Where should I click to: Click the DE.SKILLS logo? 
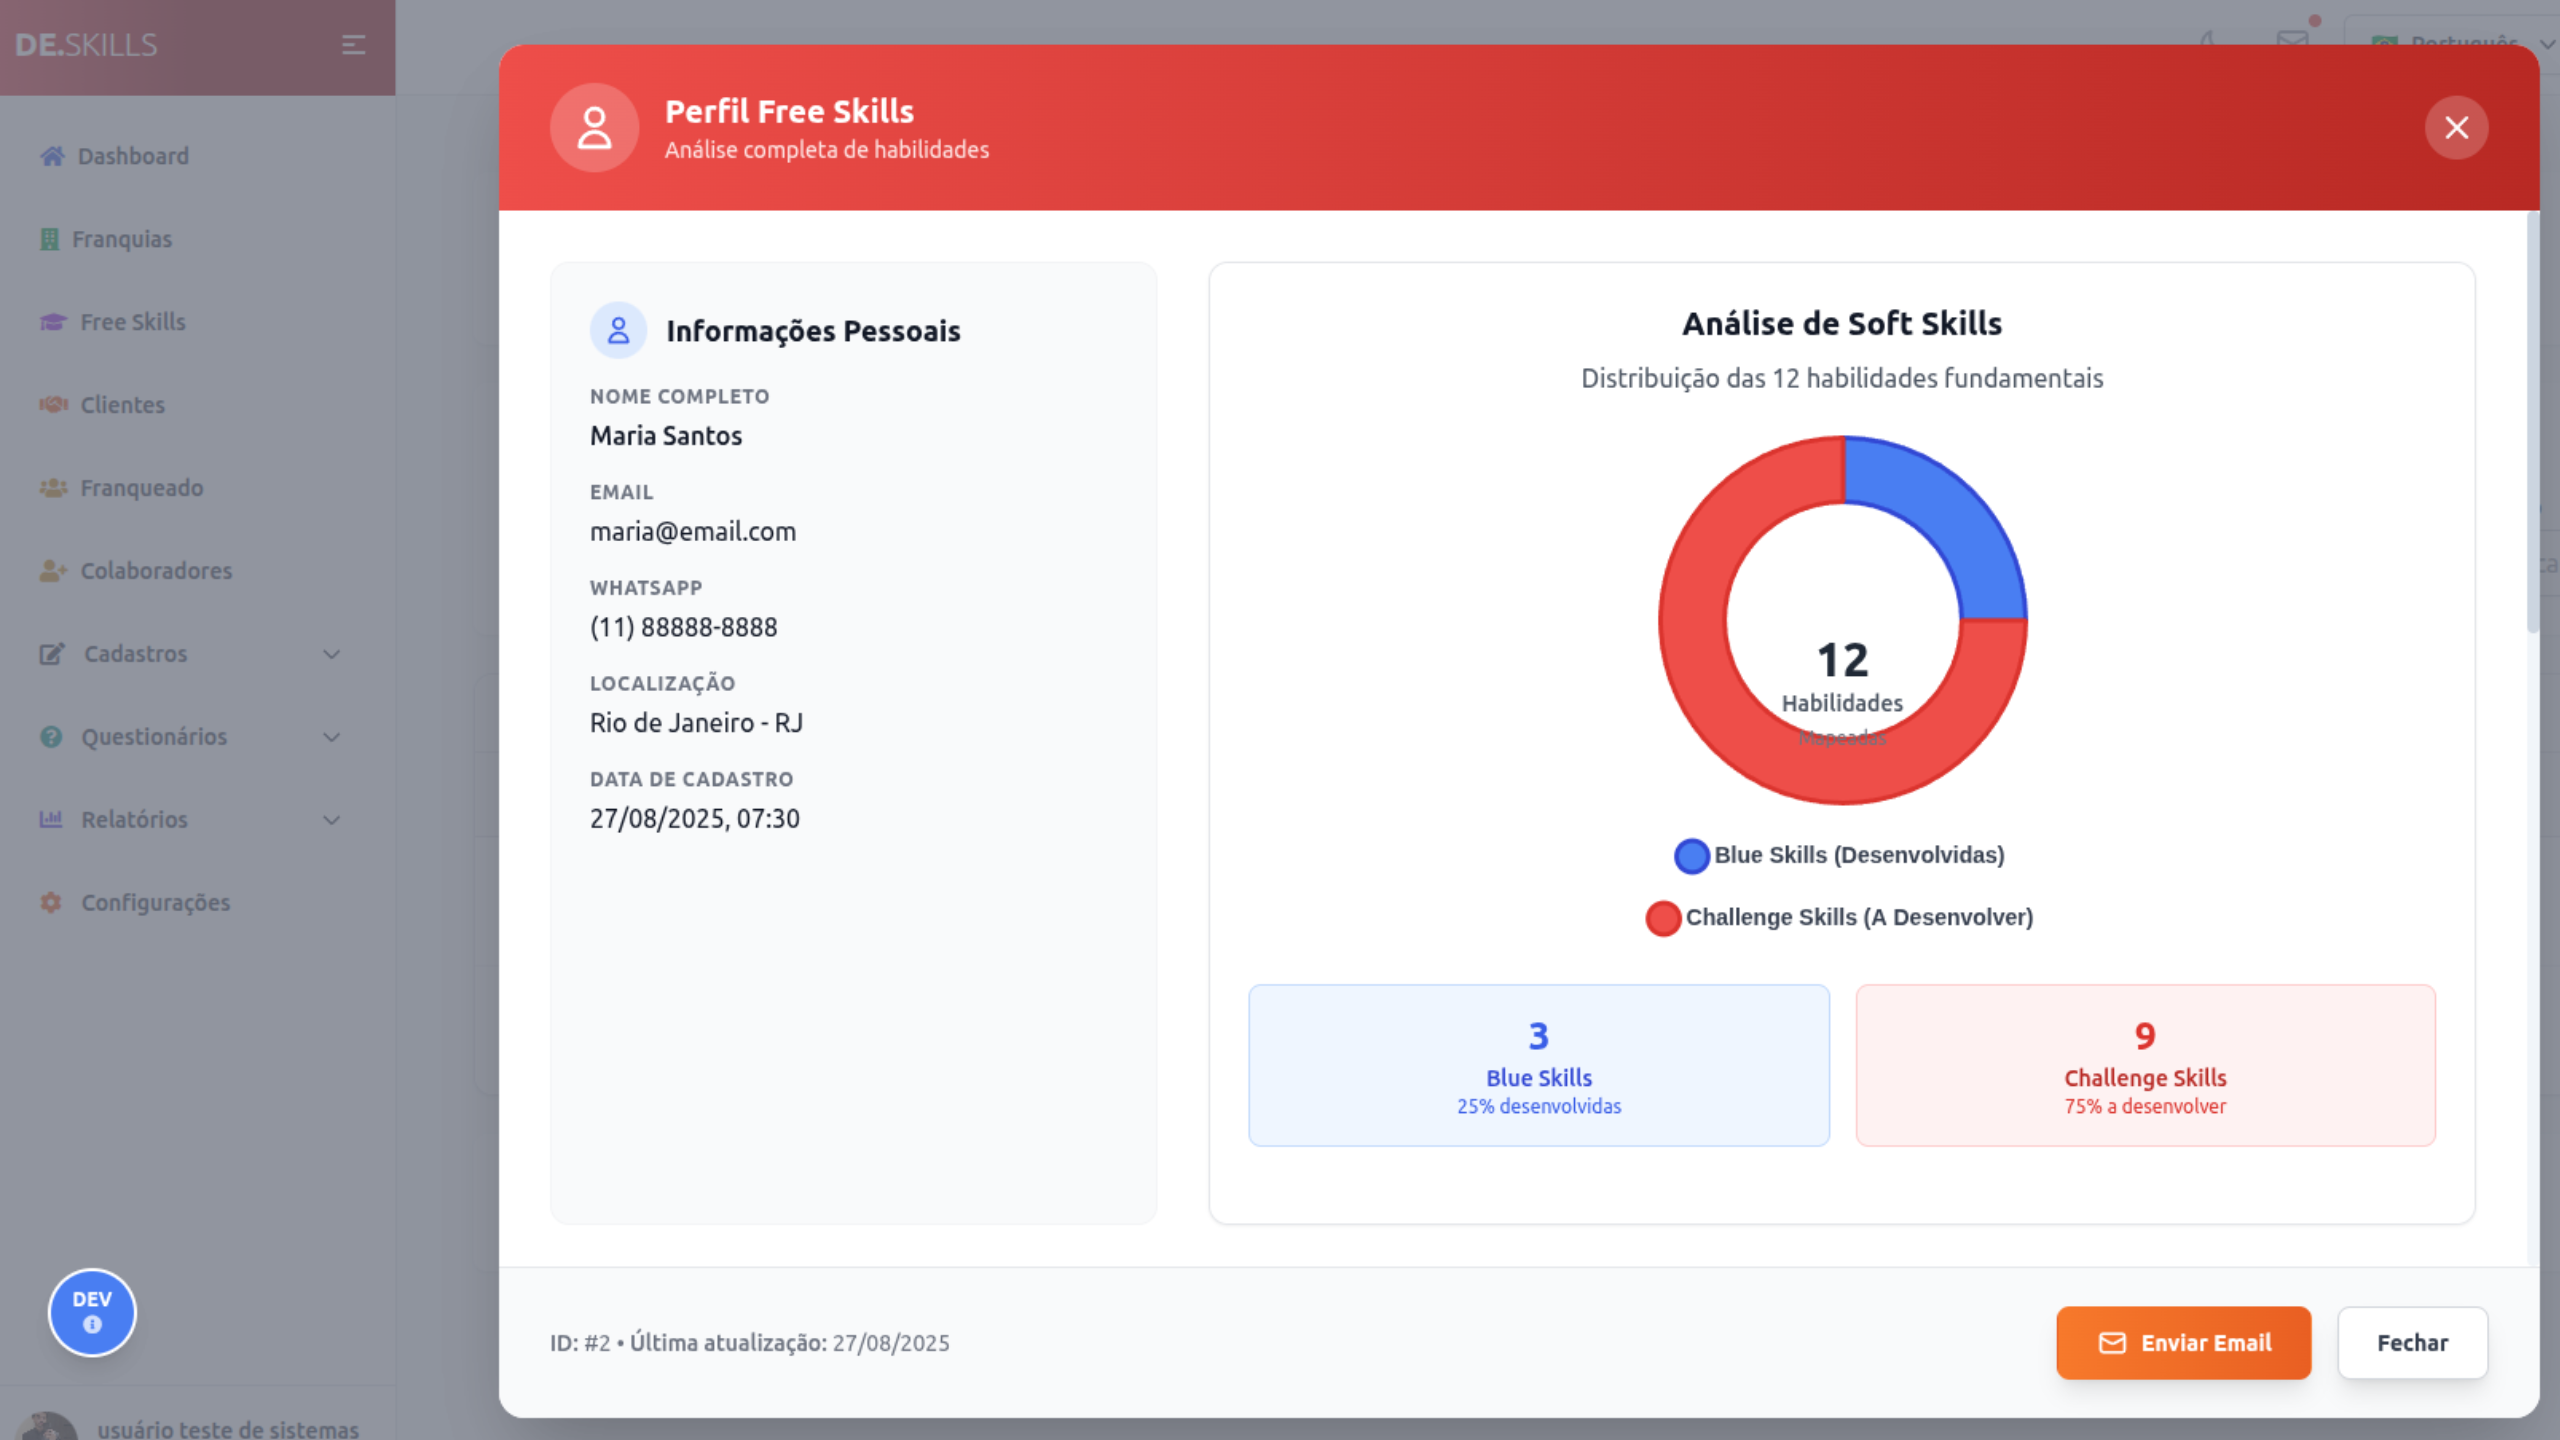point(86,45)
